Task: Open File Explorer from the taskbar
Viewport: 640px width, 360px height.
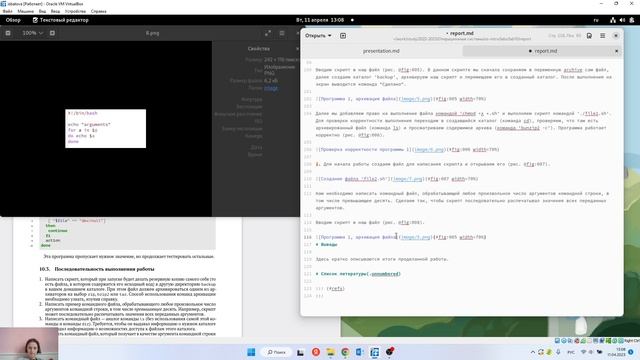Action: tap(330, 352)
